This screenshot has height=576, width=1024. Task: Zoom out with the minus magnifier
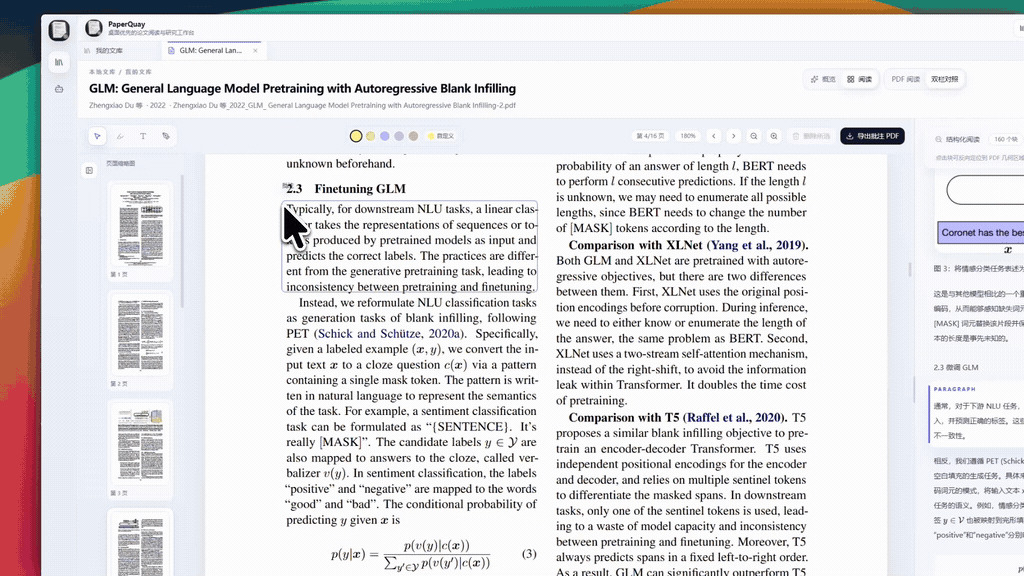tap(754, 136)
